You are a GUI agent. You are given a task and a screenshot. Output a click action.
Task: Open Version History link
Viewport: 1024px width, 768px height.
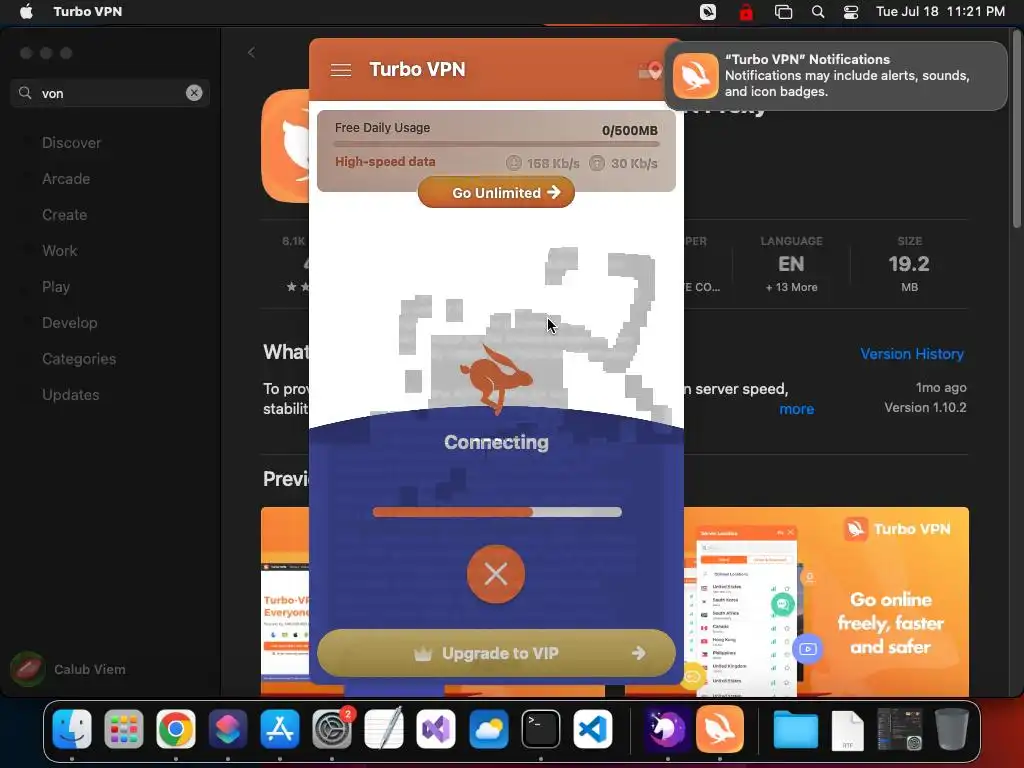point(912,353)
